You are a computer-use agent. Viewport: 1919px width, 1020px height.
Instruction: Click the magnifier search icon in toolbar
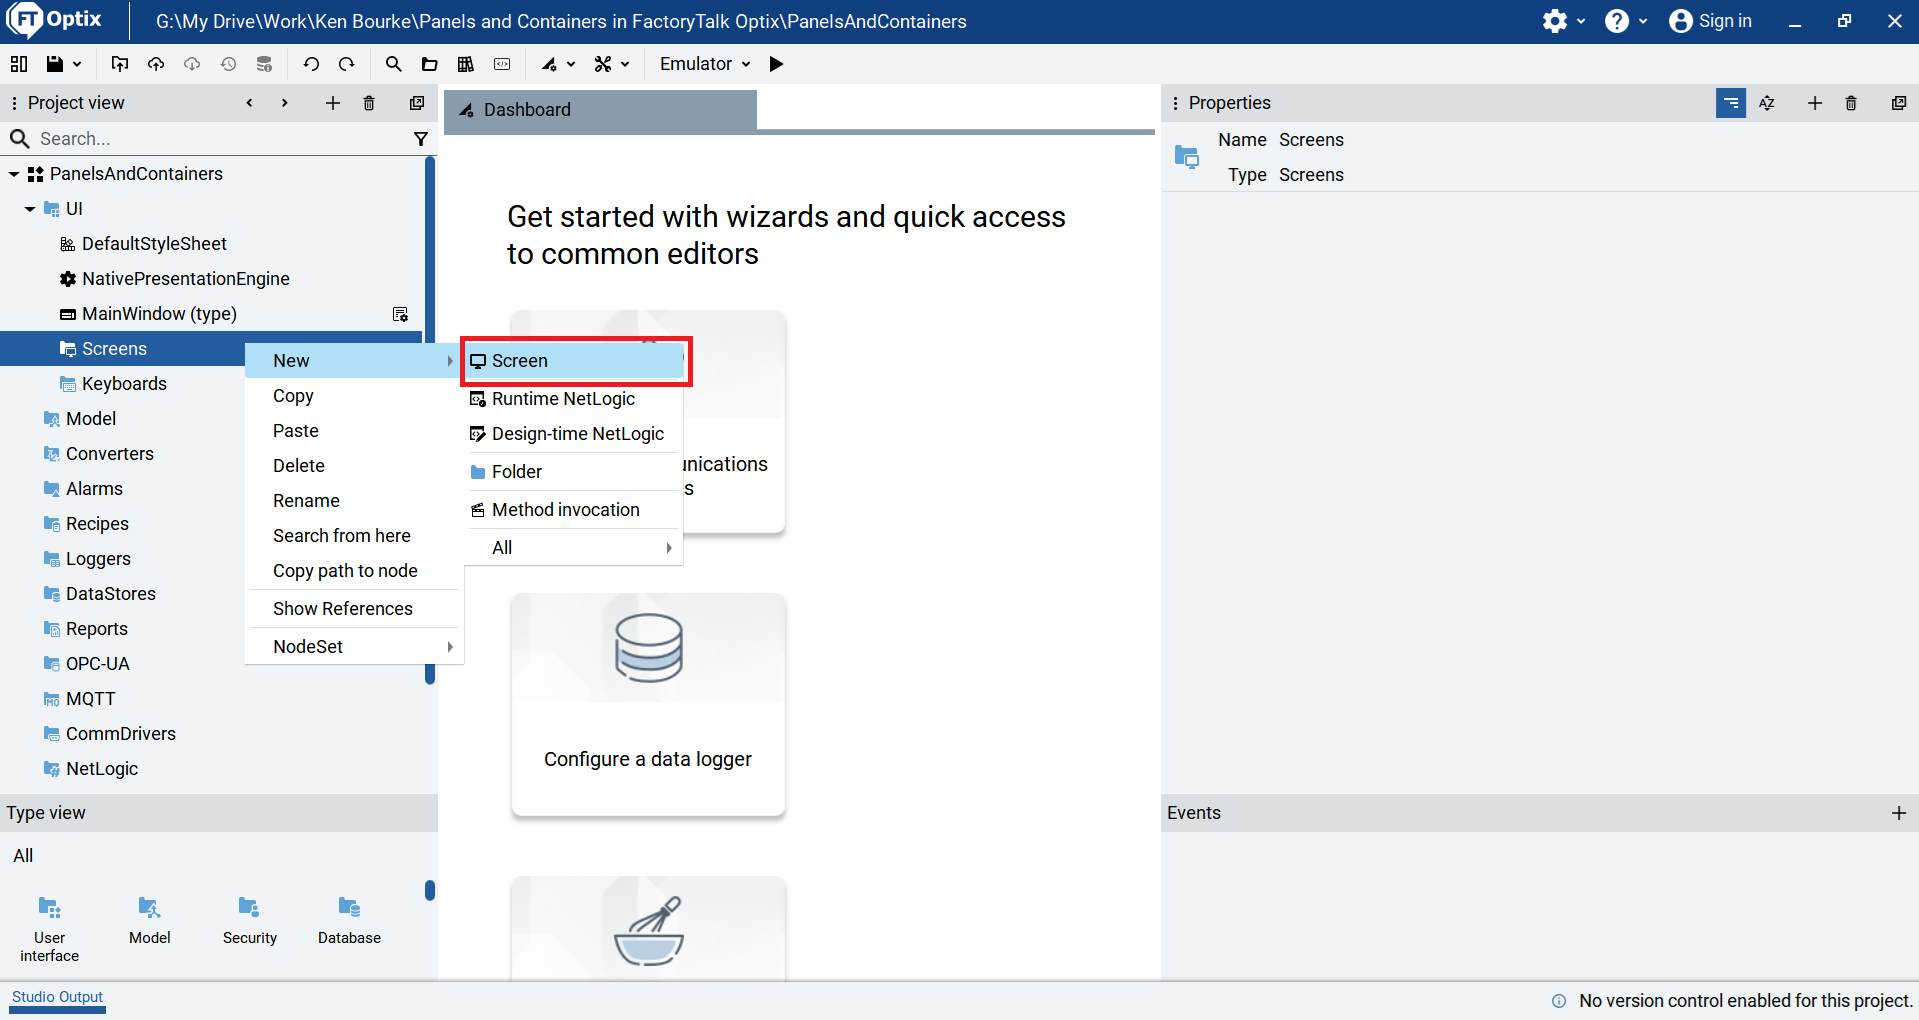click(394, 64)
